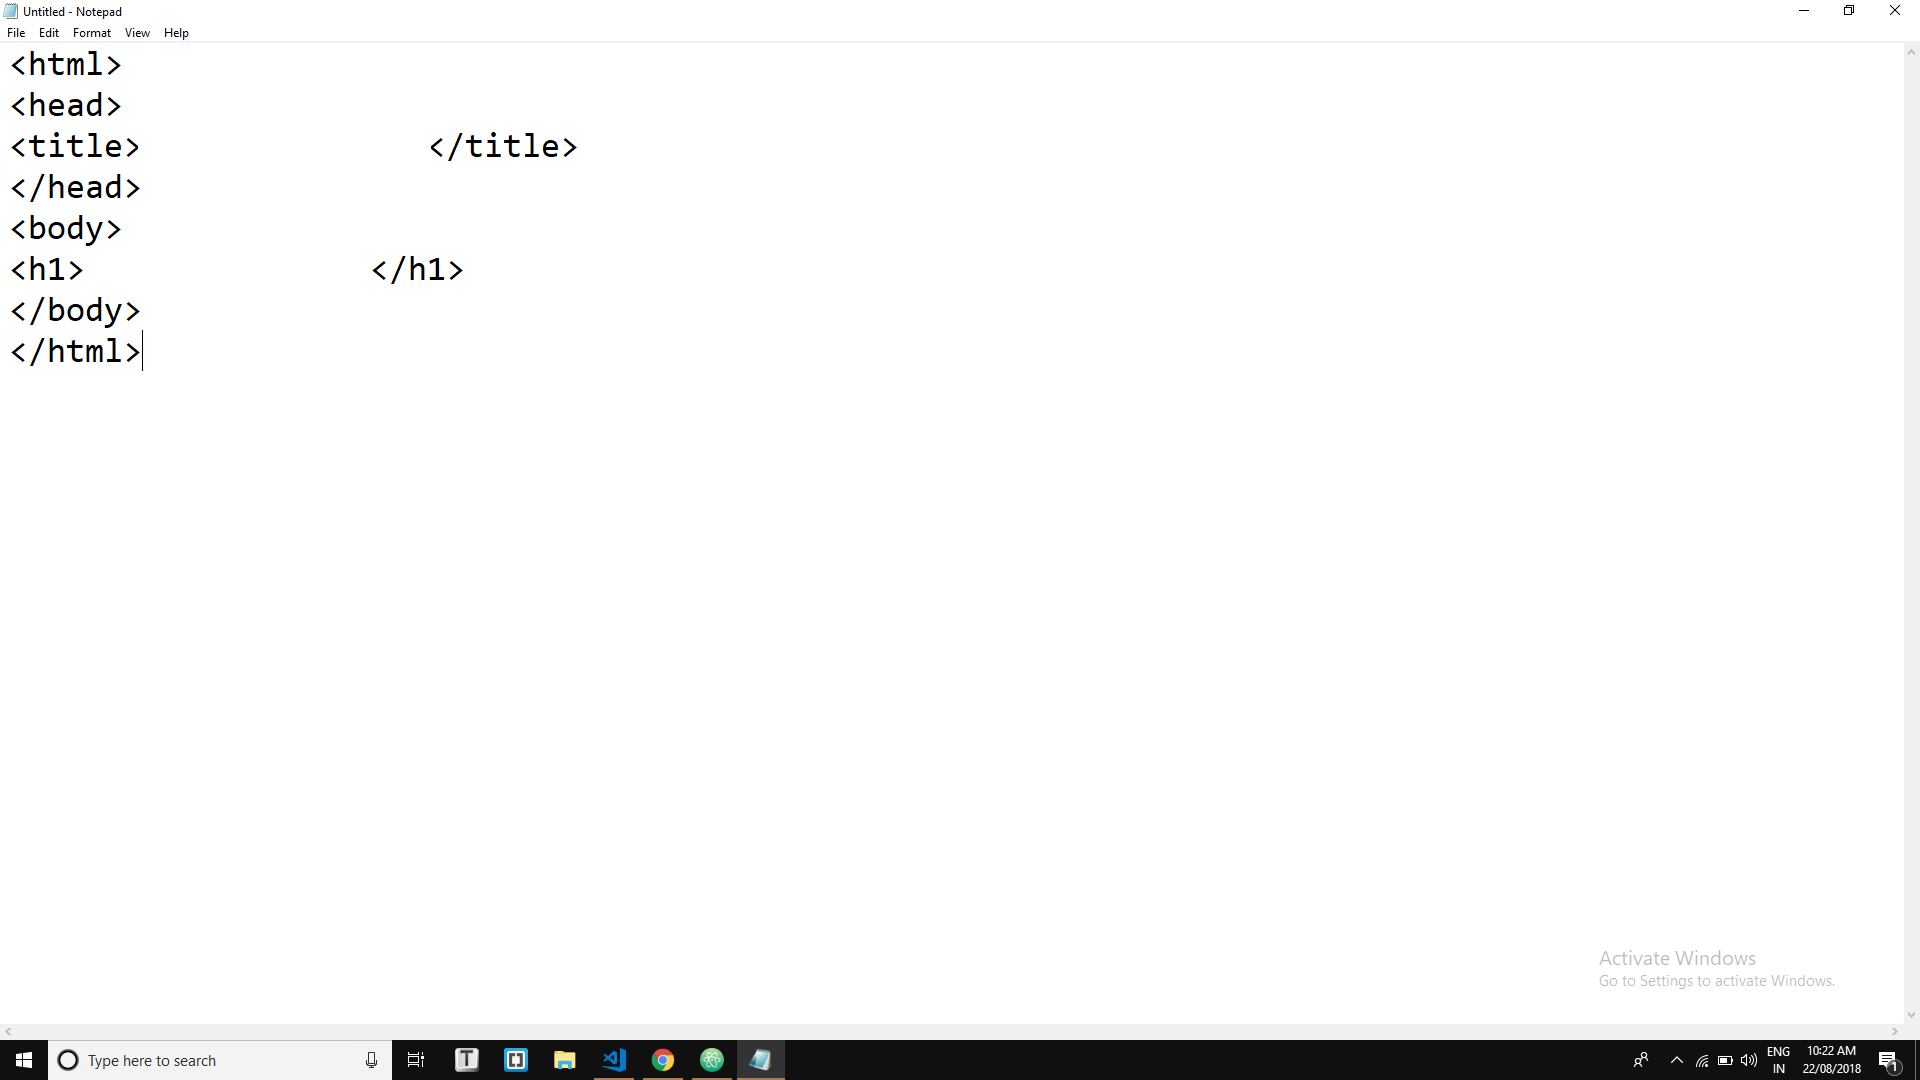The width and height of the screenshot is (1920, 1080).
Task: Open File Explorer from taskbar
Action: click(564, 1060)
